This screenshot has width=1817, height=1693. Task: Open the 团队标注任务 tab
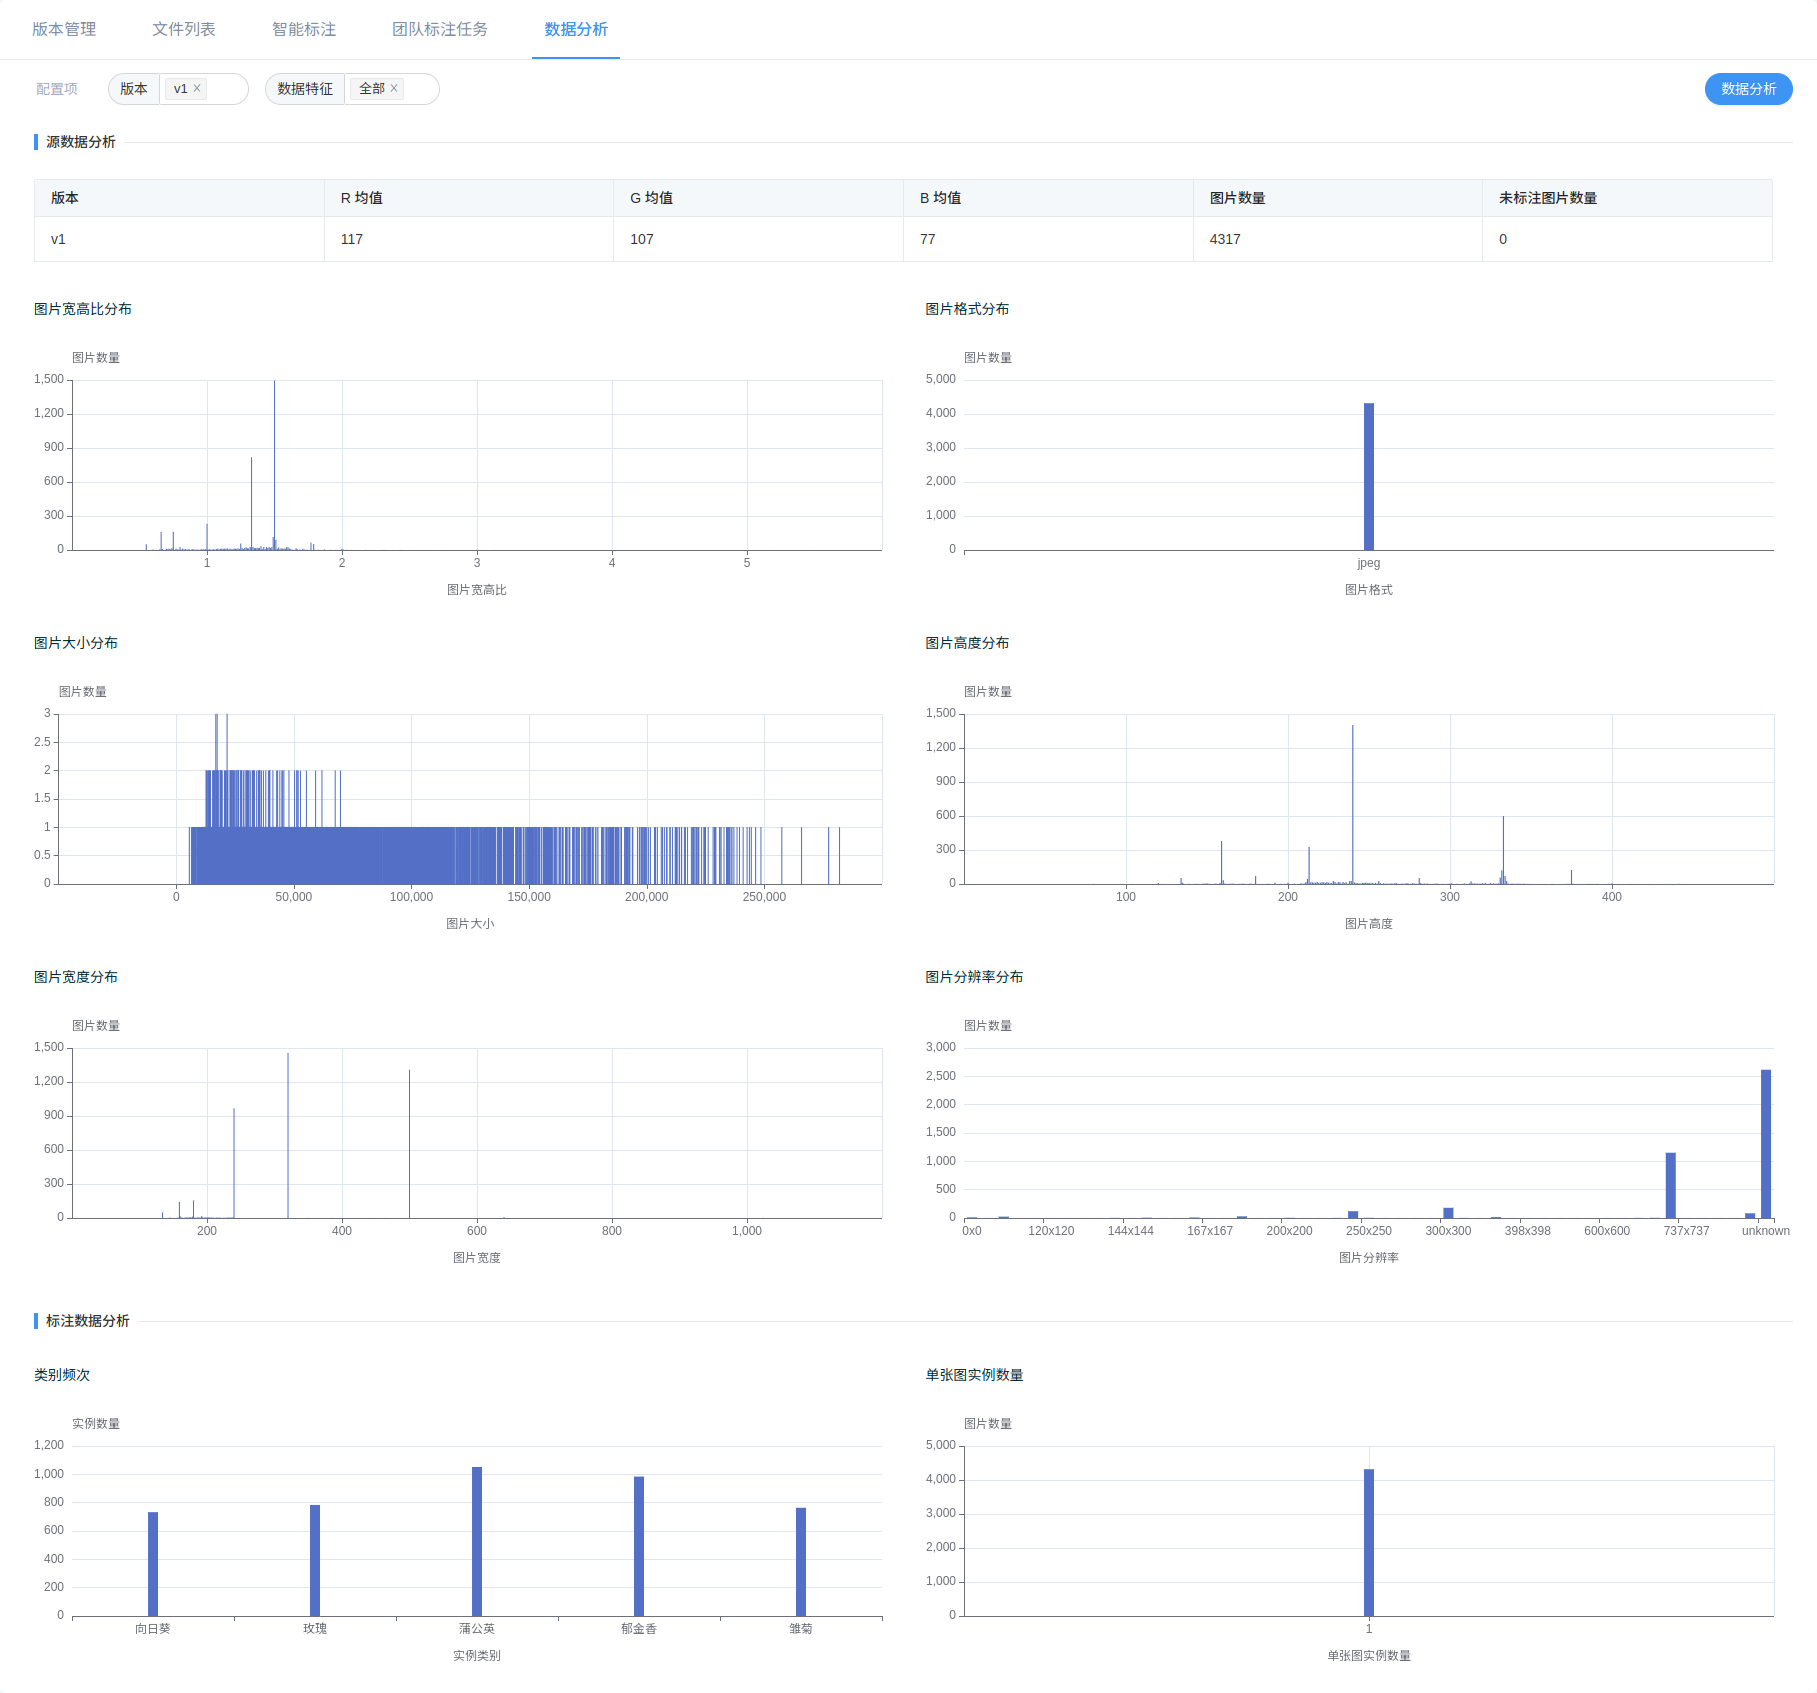click(x=440, y=30)
